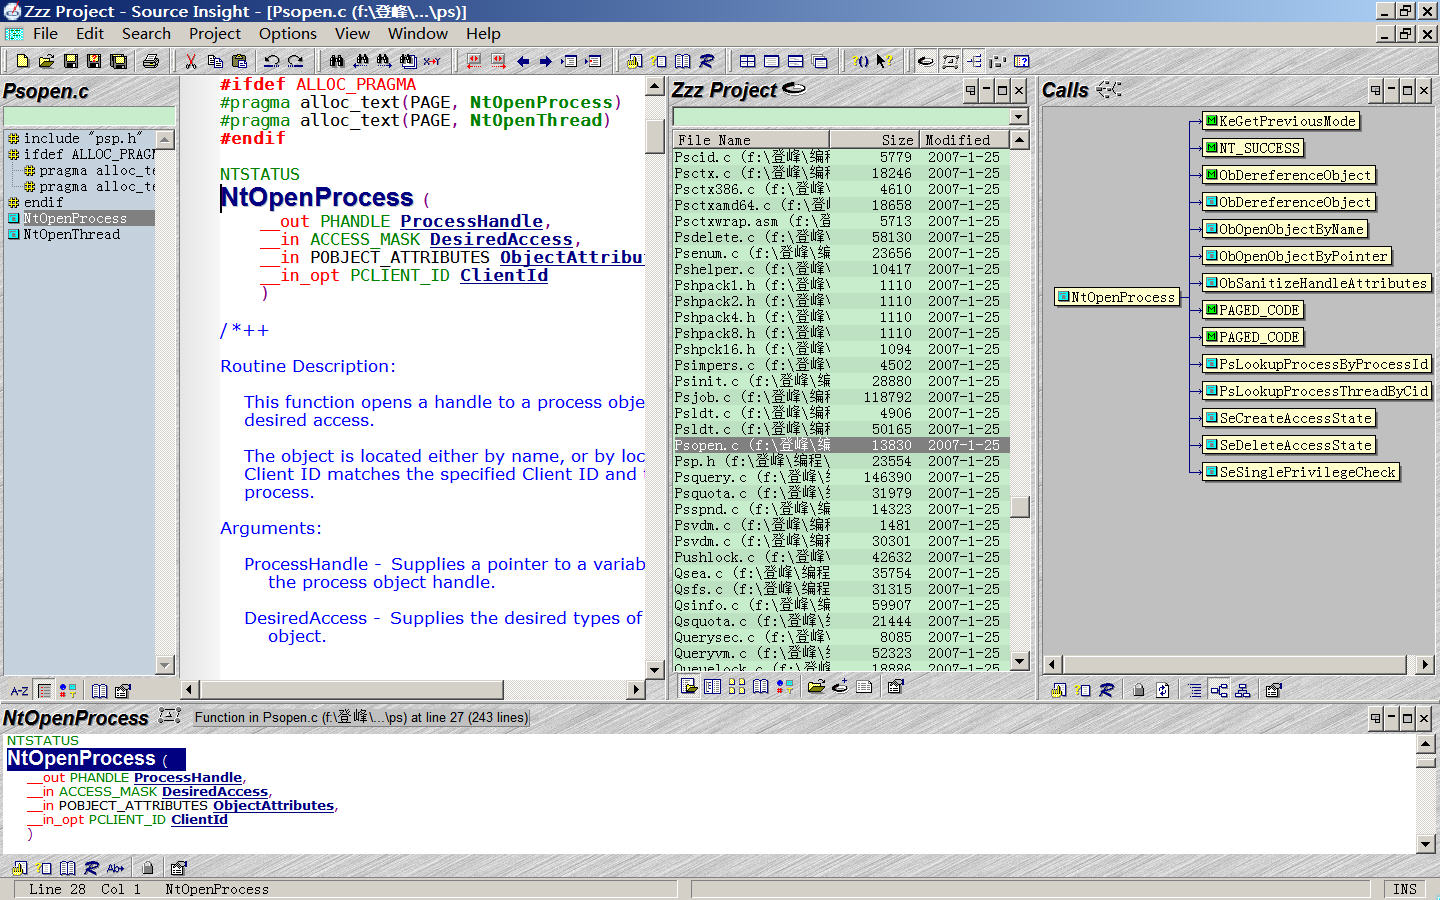Viewport: 1440px width, 900px height.
Task: Click the Go Back blue arrow
Action: 523,62
